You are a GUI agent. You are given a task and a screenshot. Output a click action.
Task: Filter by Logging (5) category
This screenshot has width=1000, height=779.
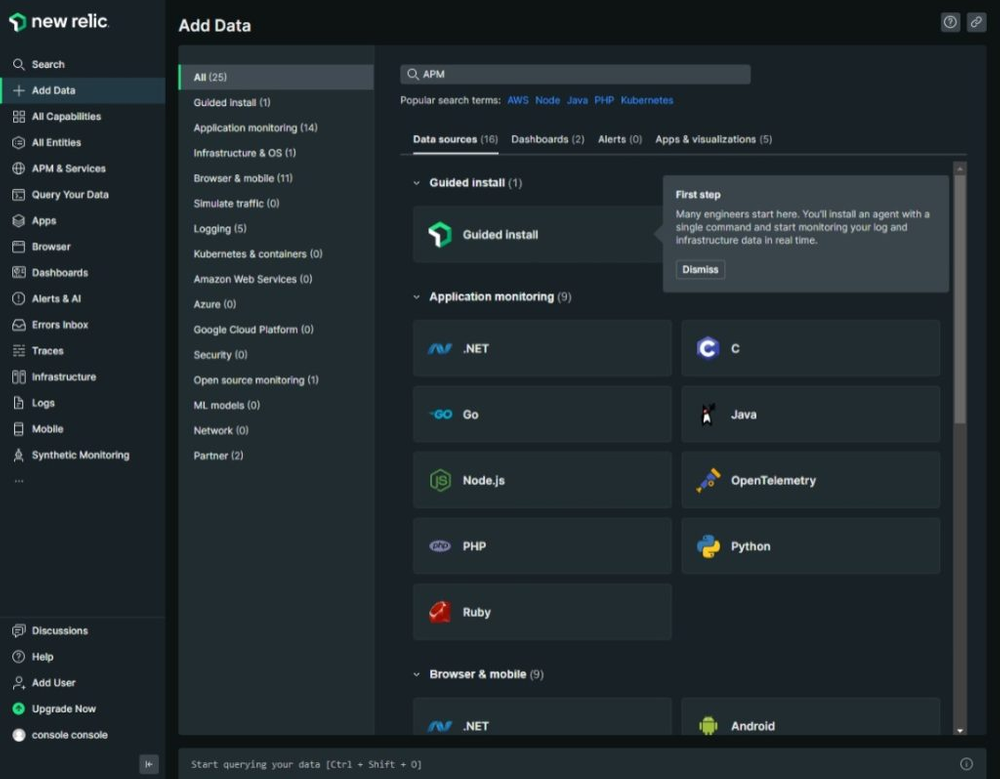point(220,229)
